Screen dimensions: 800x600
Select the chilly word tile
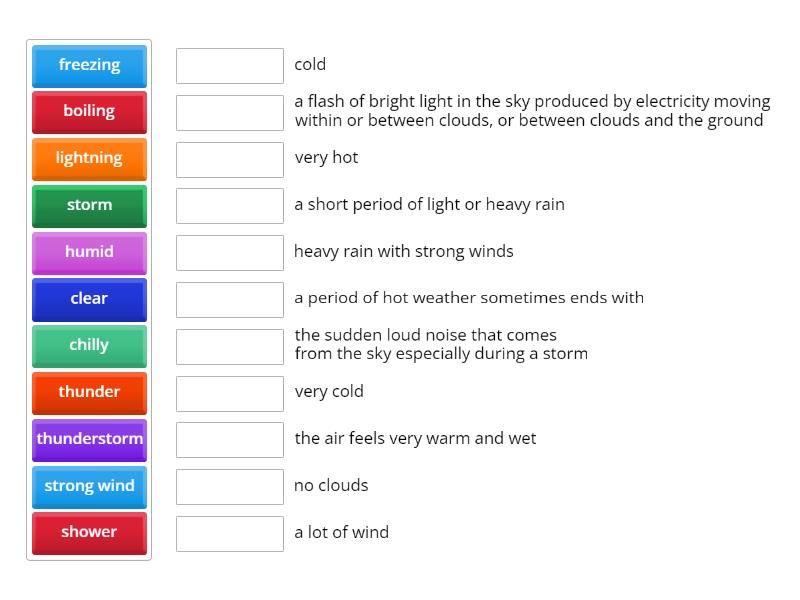(89, 345)
